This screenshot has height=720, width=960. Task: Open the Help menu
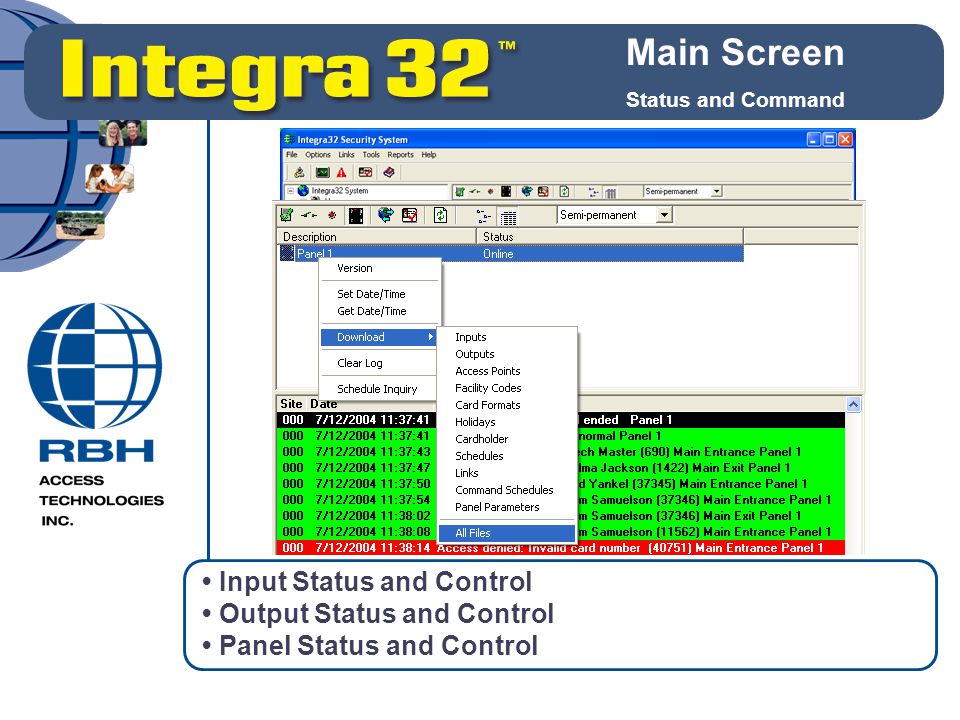coord(429,155)
